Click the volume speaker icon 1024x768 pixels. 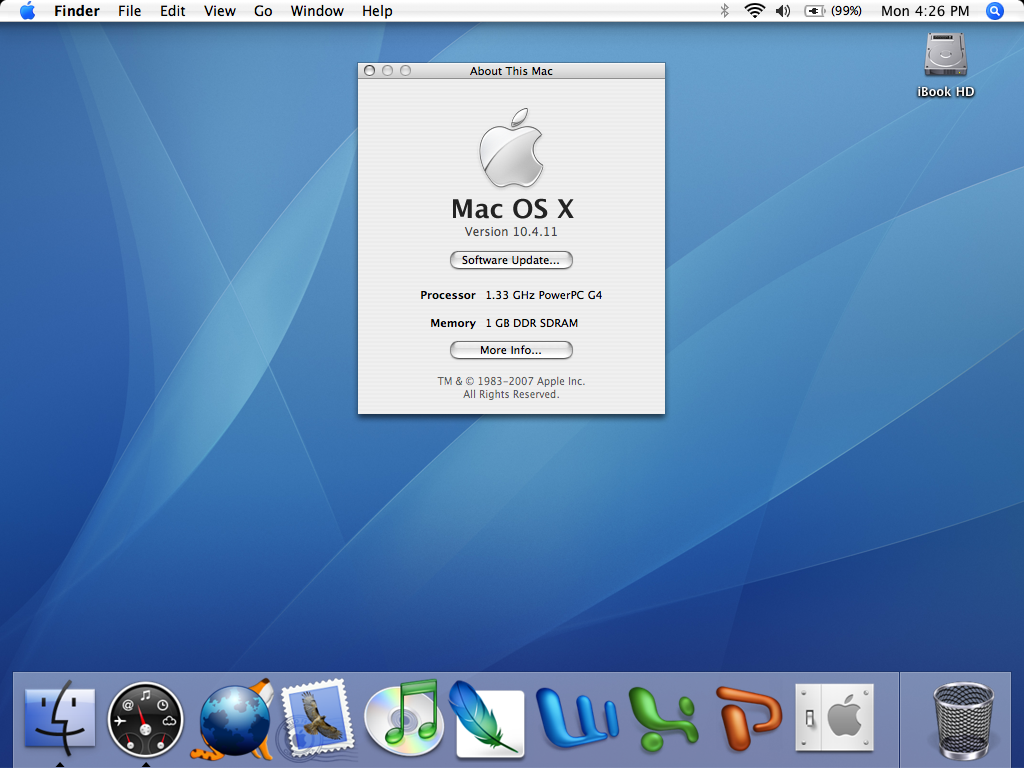point(783,11)
